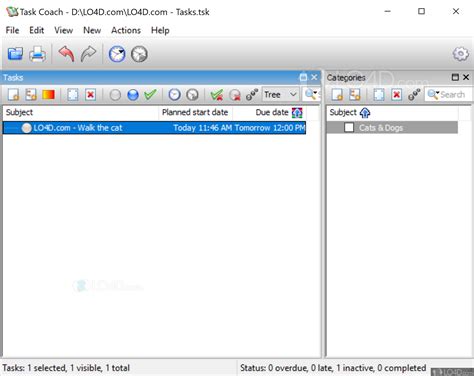
Task: Delete selected category with red X icon
Action: 397,95
